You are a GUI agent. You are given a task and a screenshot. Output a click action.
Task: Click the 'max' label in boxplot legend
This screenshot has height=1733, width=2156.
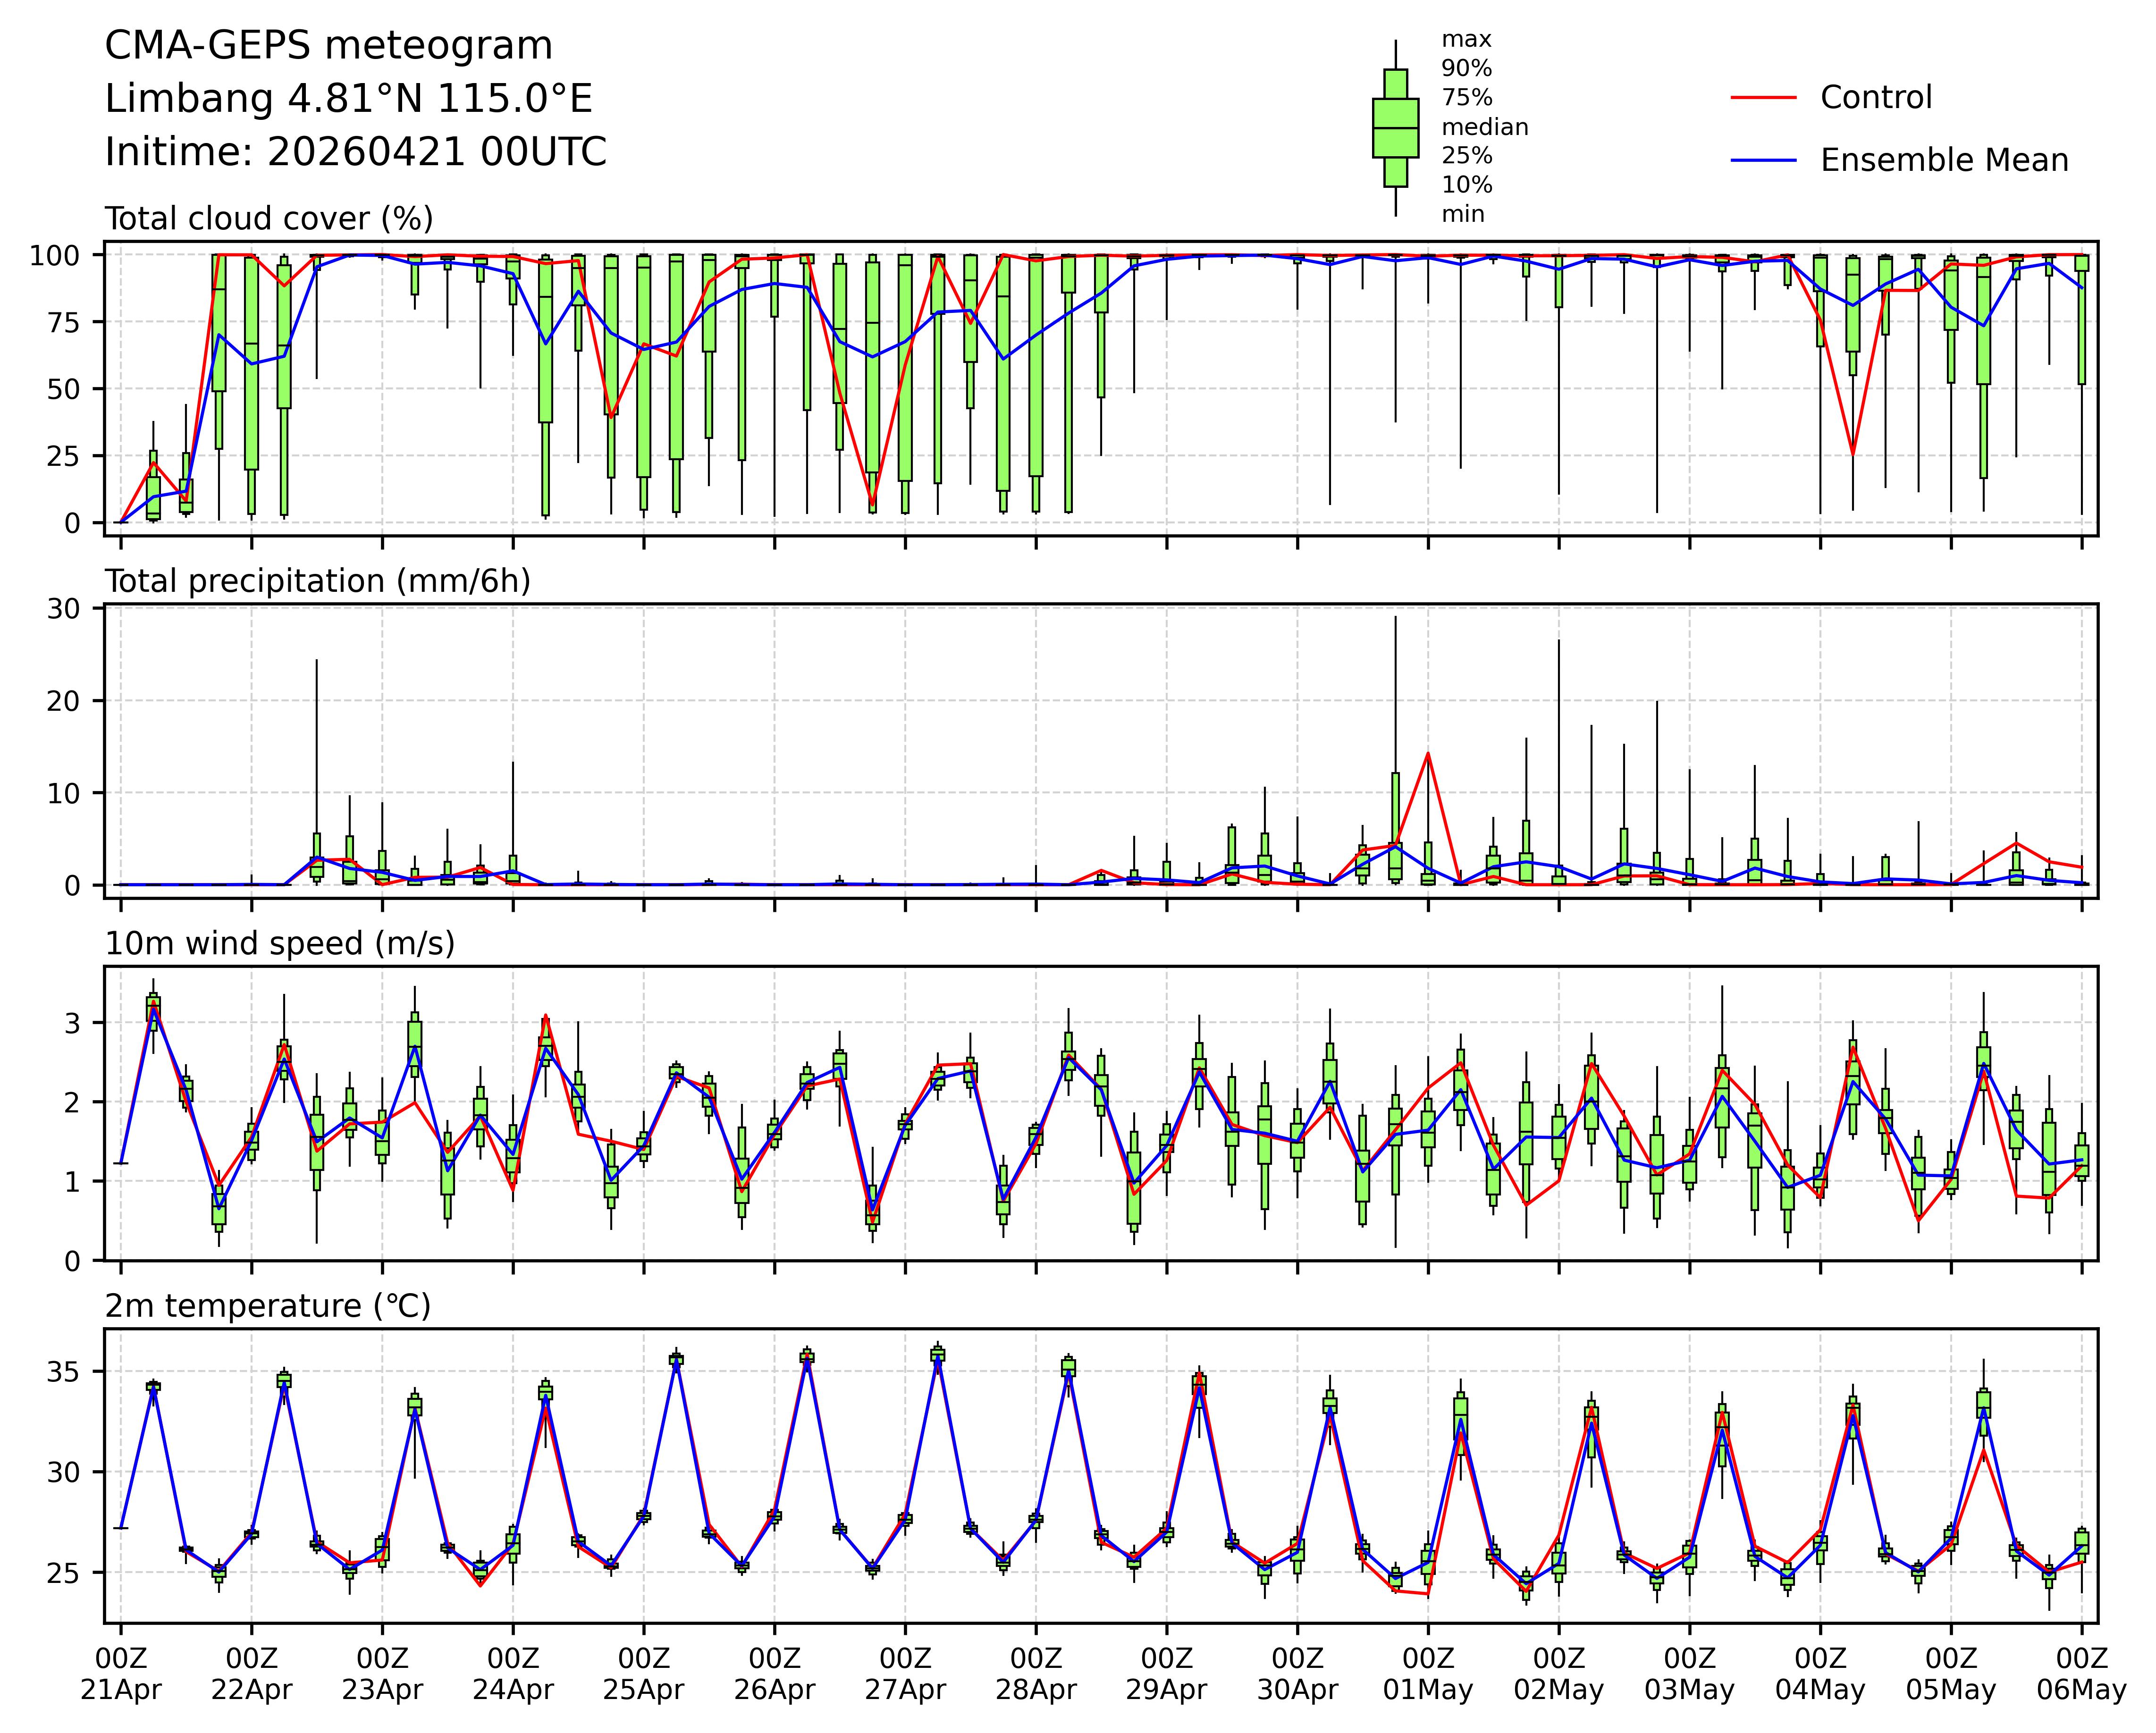(x=1466, y=40)
